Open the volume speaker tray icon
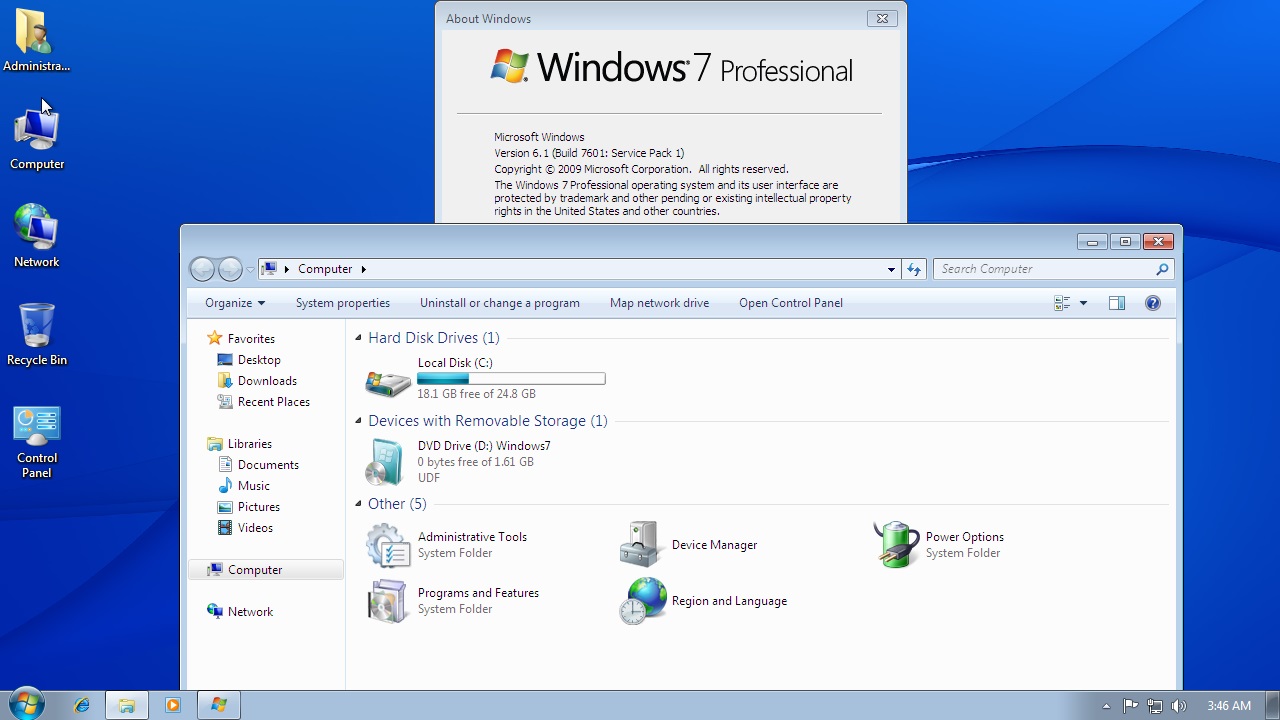1280x720 pixels. [1178, 705]
